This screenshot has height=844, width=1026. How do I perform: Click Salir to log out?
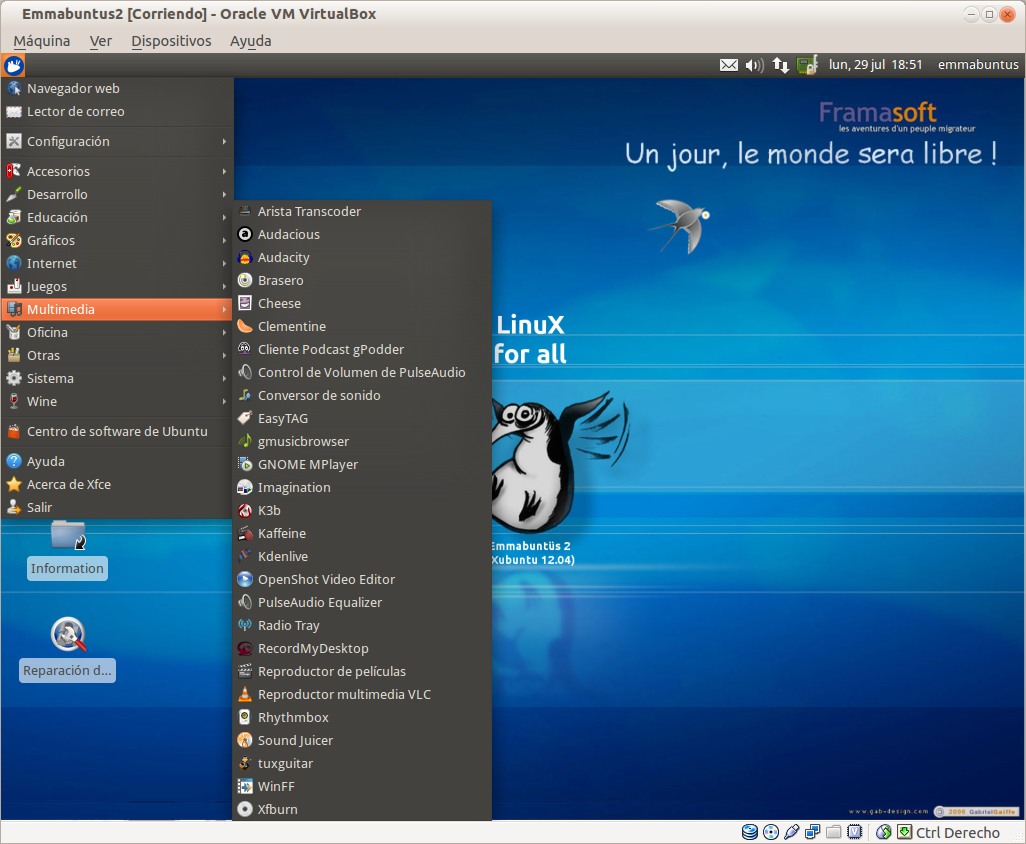(40, 507)
